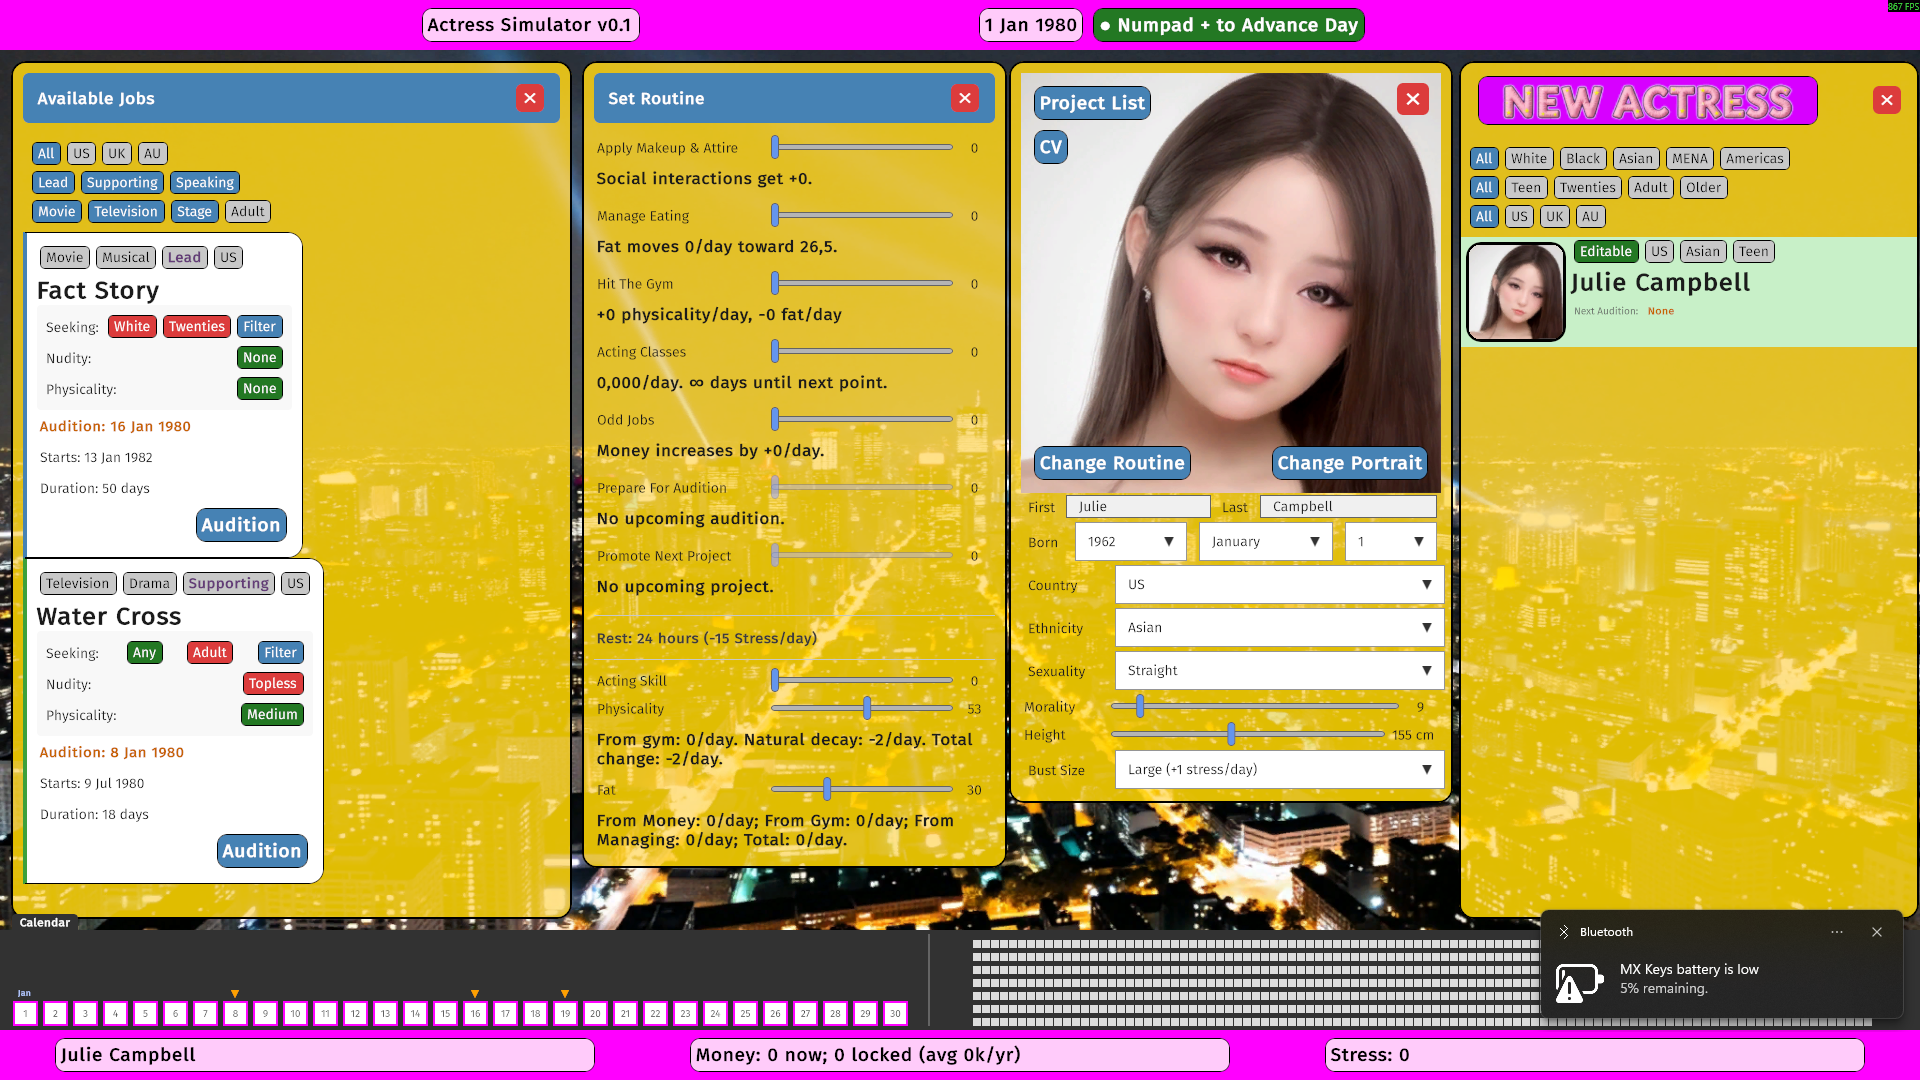This screenshot has height=1080, width=1920.
Task: Toggle the Television job filter
Action: 126,211
